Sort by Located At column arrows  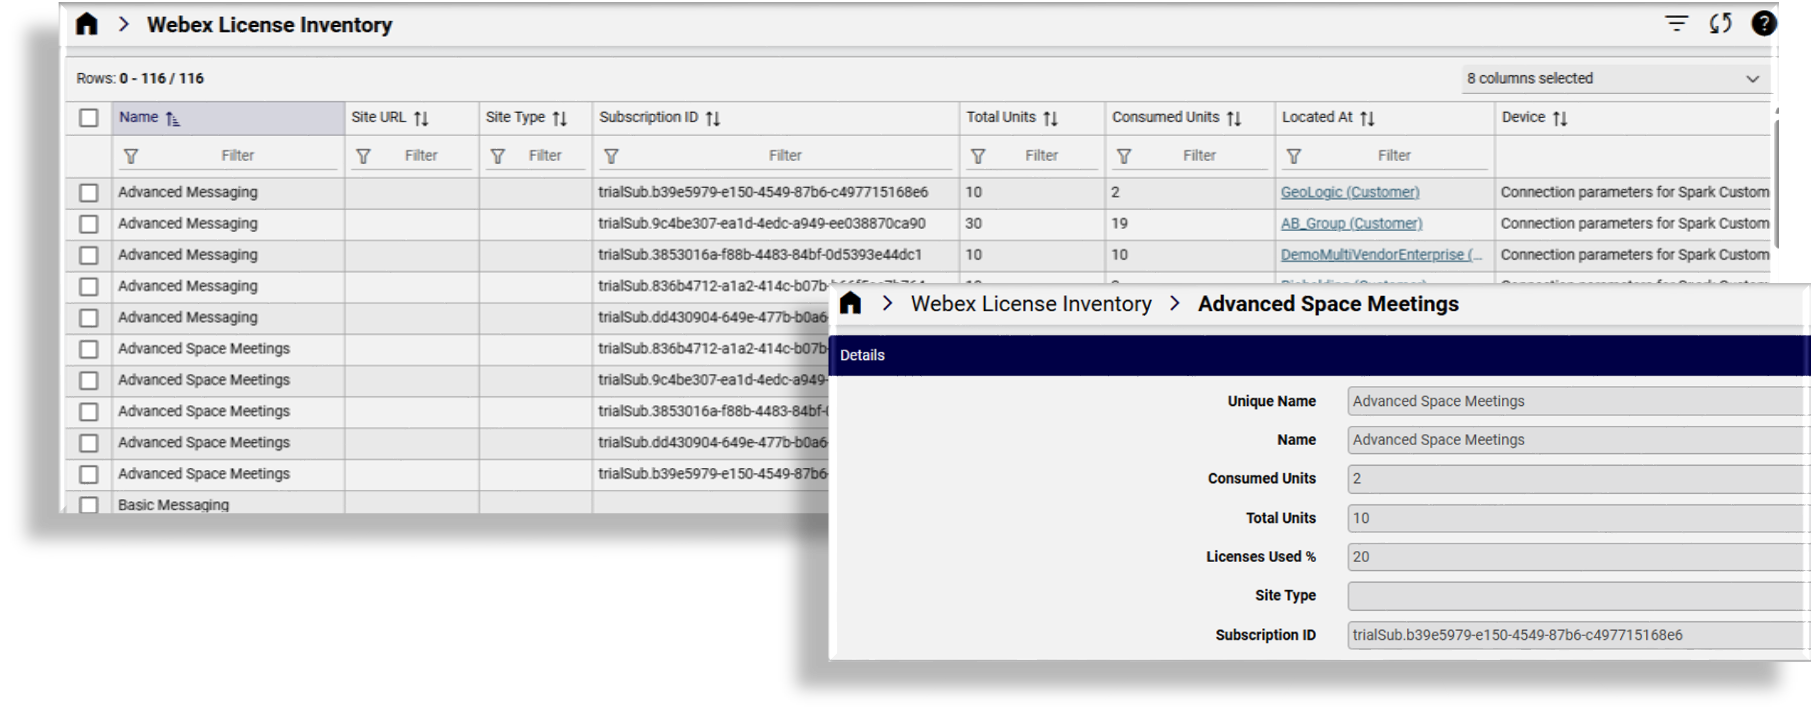click(1367, 118)
